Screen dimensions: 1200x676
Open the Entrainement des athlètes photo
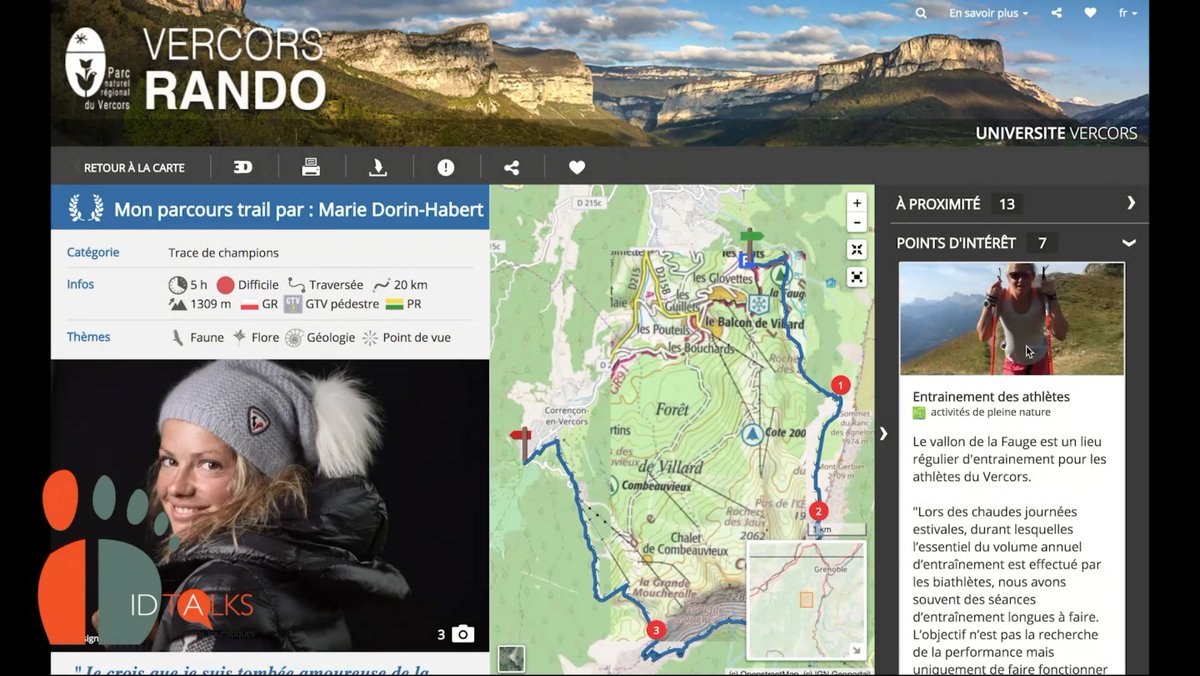tap(1011, 318)
